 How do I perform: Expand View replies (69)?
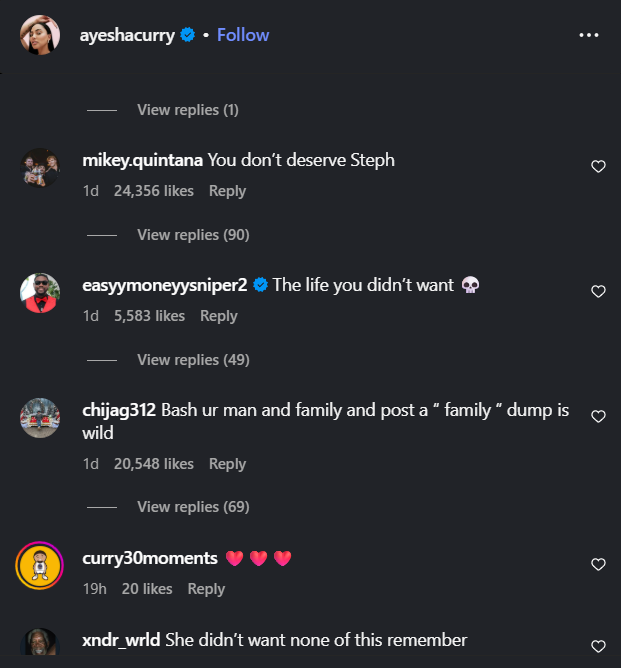193,507
